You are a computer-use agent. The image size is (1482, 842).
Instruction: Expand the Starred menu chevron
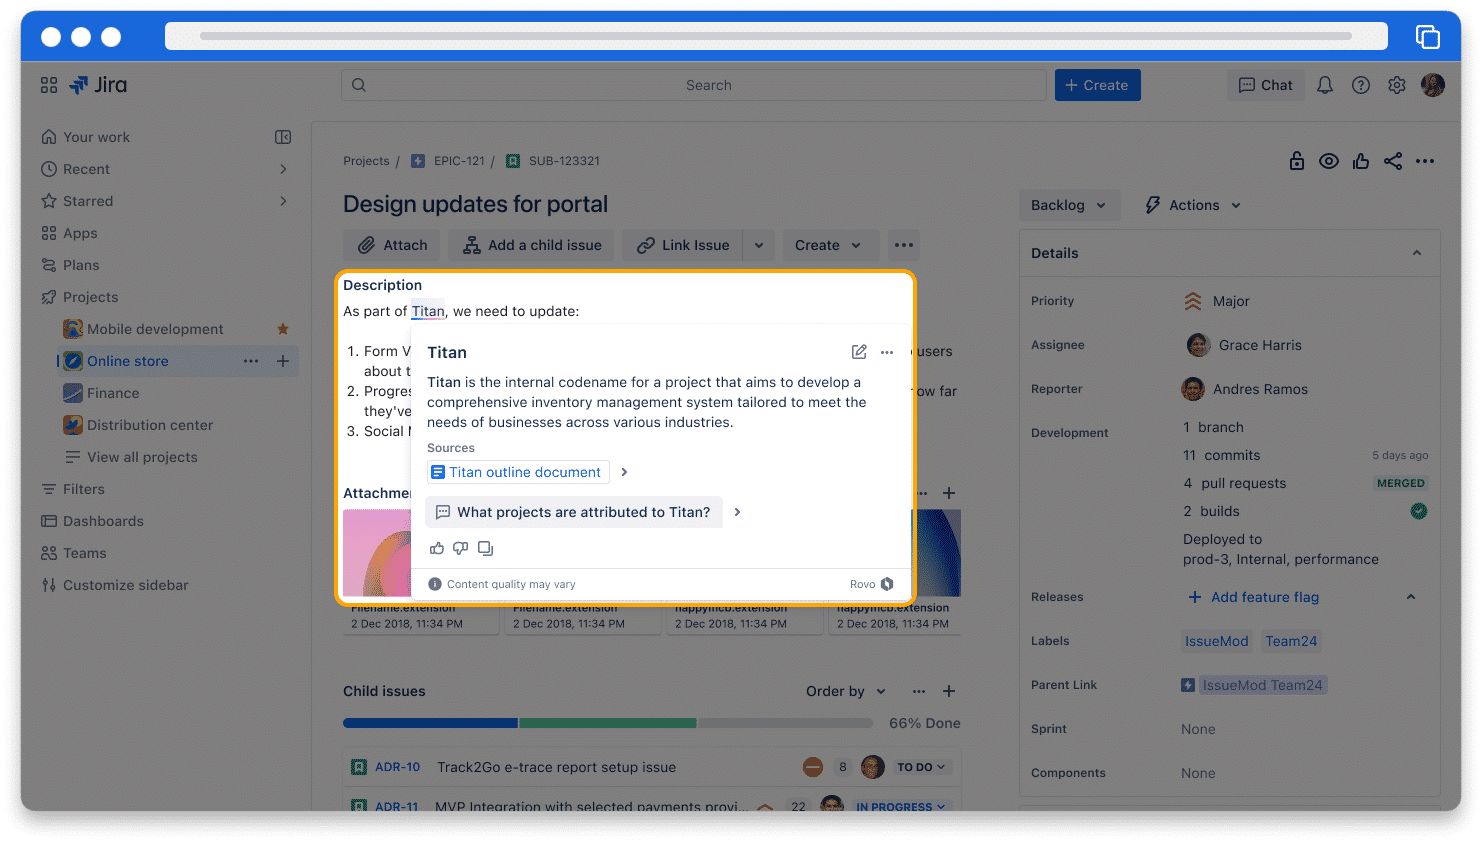coord(283,201)
